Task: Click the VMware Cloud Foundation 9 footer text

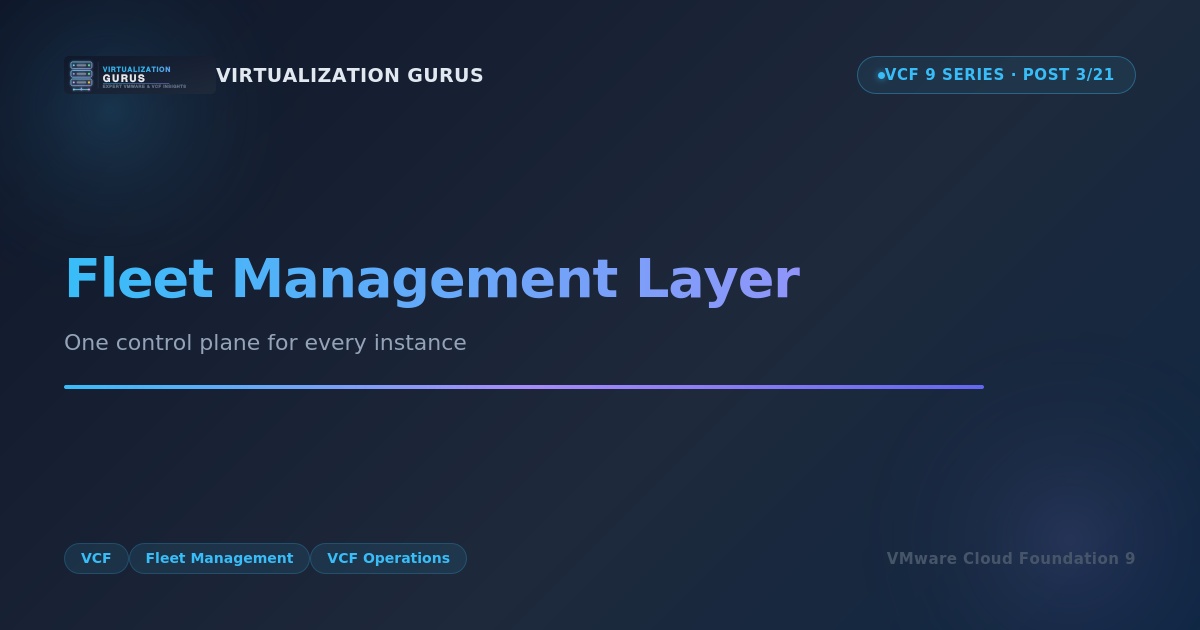Action: coord(1011,558)
